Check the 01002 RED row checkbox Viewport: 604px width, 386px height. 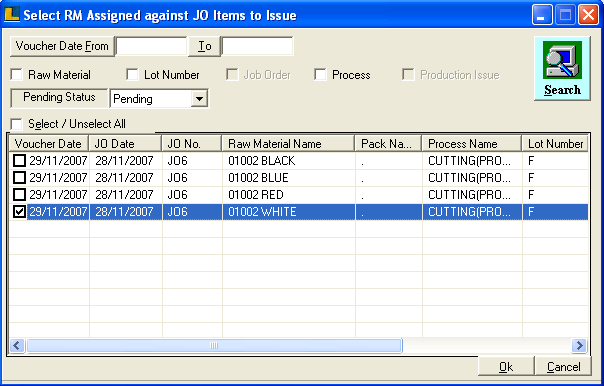click(x=19, y=195)
